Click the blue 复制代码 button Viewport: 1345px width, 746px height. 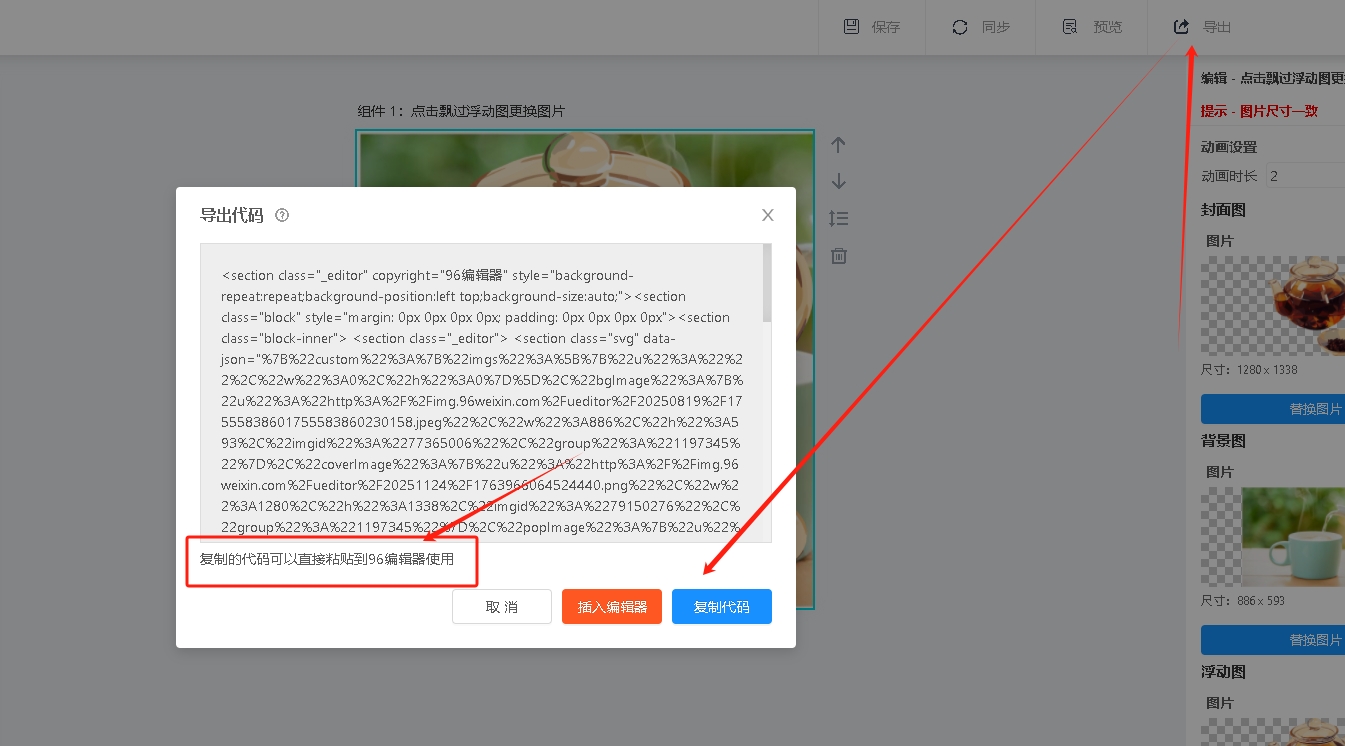[x=721, y=607]
